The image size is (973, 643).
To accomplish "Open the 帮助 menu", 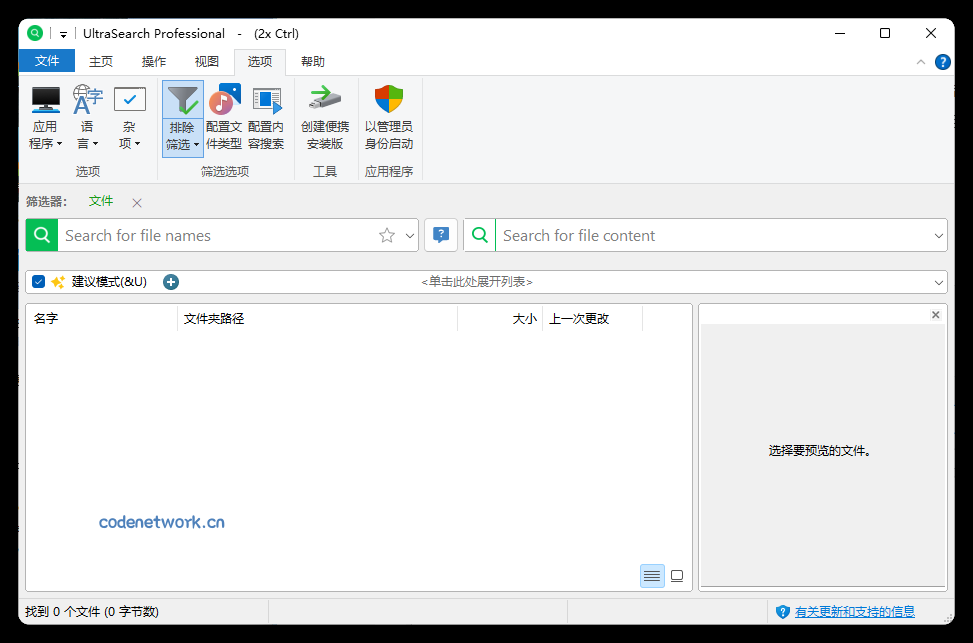I will coord(312,61).
